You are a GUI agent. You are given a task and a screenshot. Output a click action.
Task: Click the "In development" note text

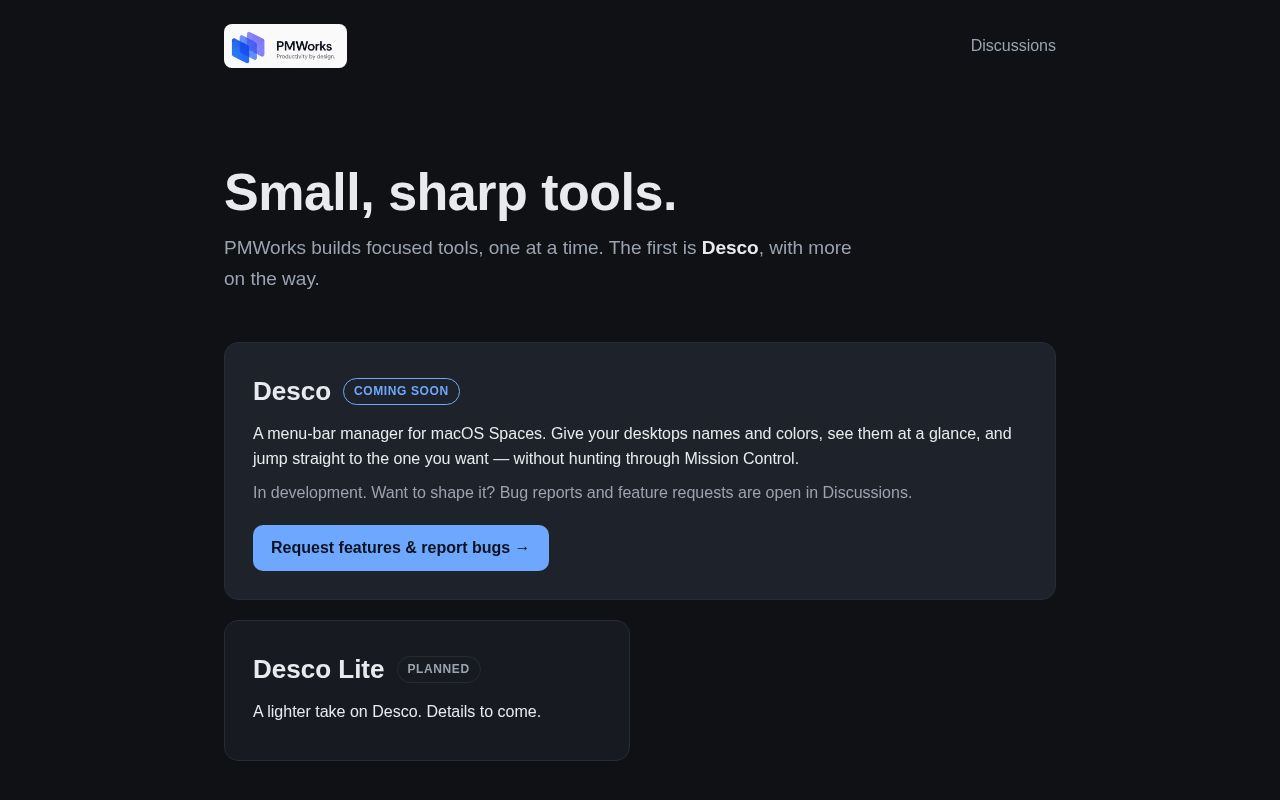click(x=582, y=493)
